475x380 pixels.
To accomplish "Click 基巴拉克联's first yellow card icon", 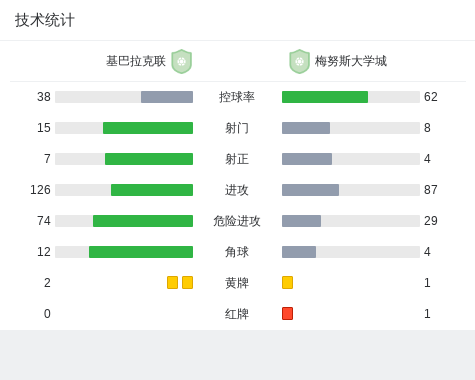I will [x=172, y=282].
